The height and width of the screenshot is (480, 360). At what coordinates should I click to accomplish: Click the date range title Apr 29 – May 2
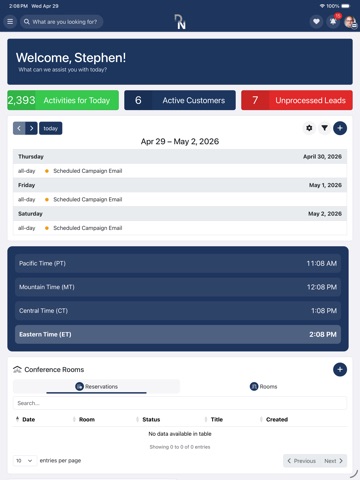click(x=180, y=142)
